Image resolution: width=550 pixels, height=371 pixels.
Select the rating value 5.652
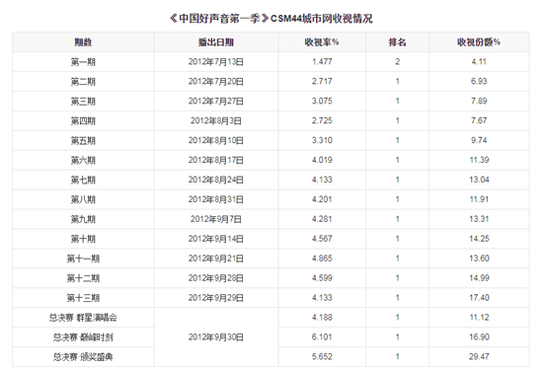click(322, 357)
